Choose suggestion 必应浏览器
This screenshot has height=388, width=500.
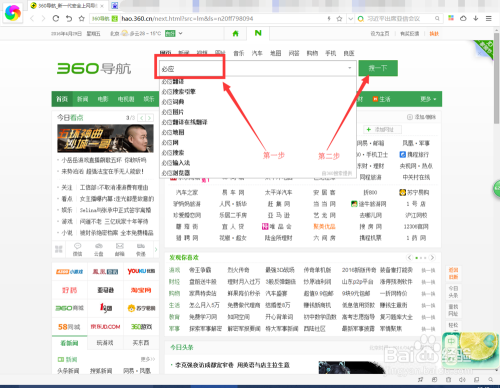point(176,173)
